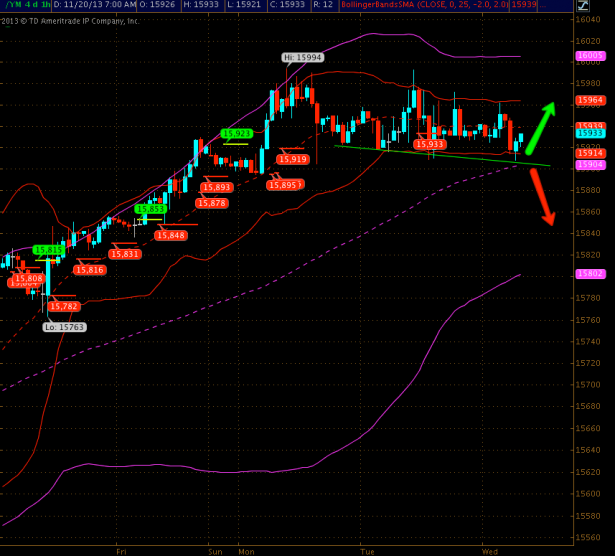The width and height of the screenshot is (615, 556).
Task: Click the green 15,923 price marker
Action: (x=236, y=133)
